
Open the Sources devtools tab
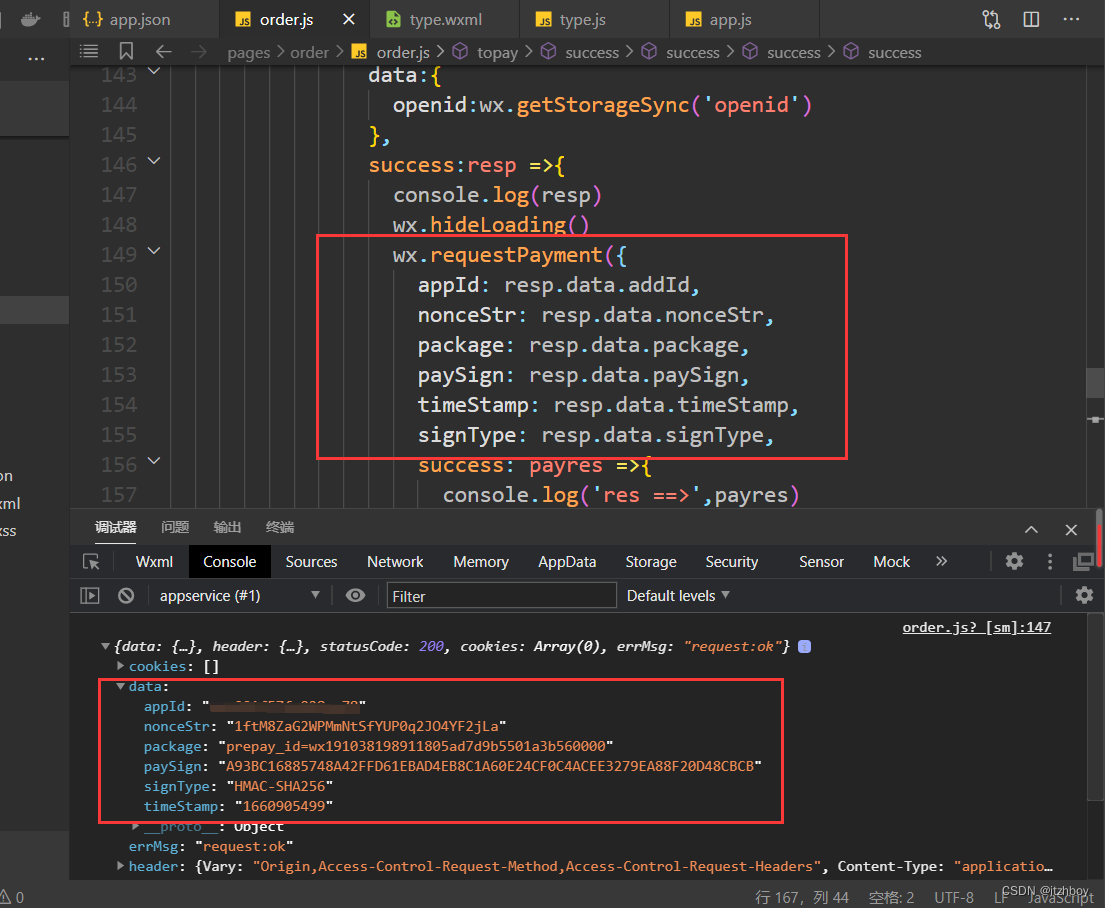click(x=311, y=562)
